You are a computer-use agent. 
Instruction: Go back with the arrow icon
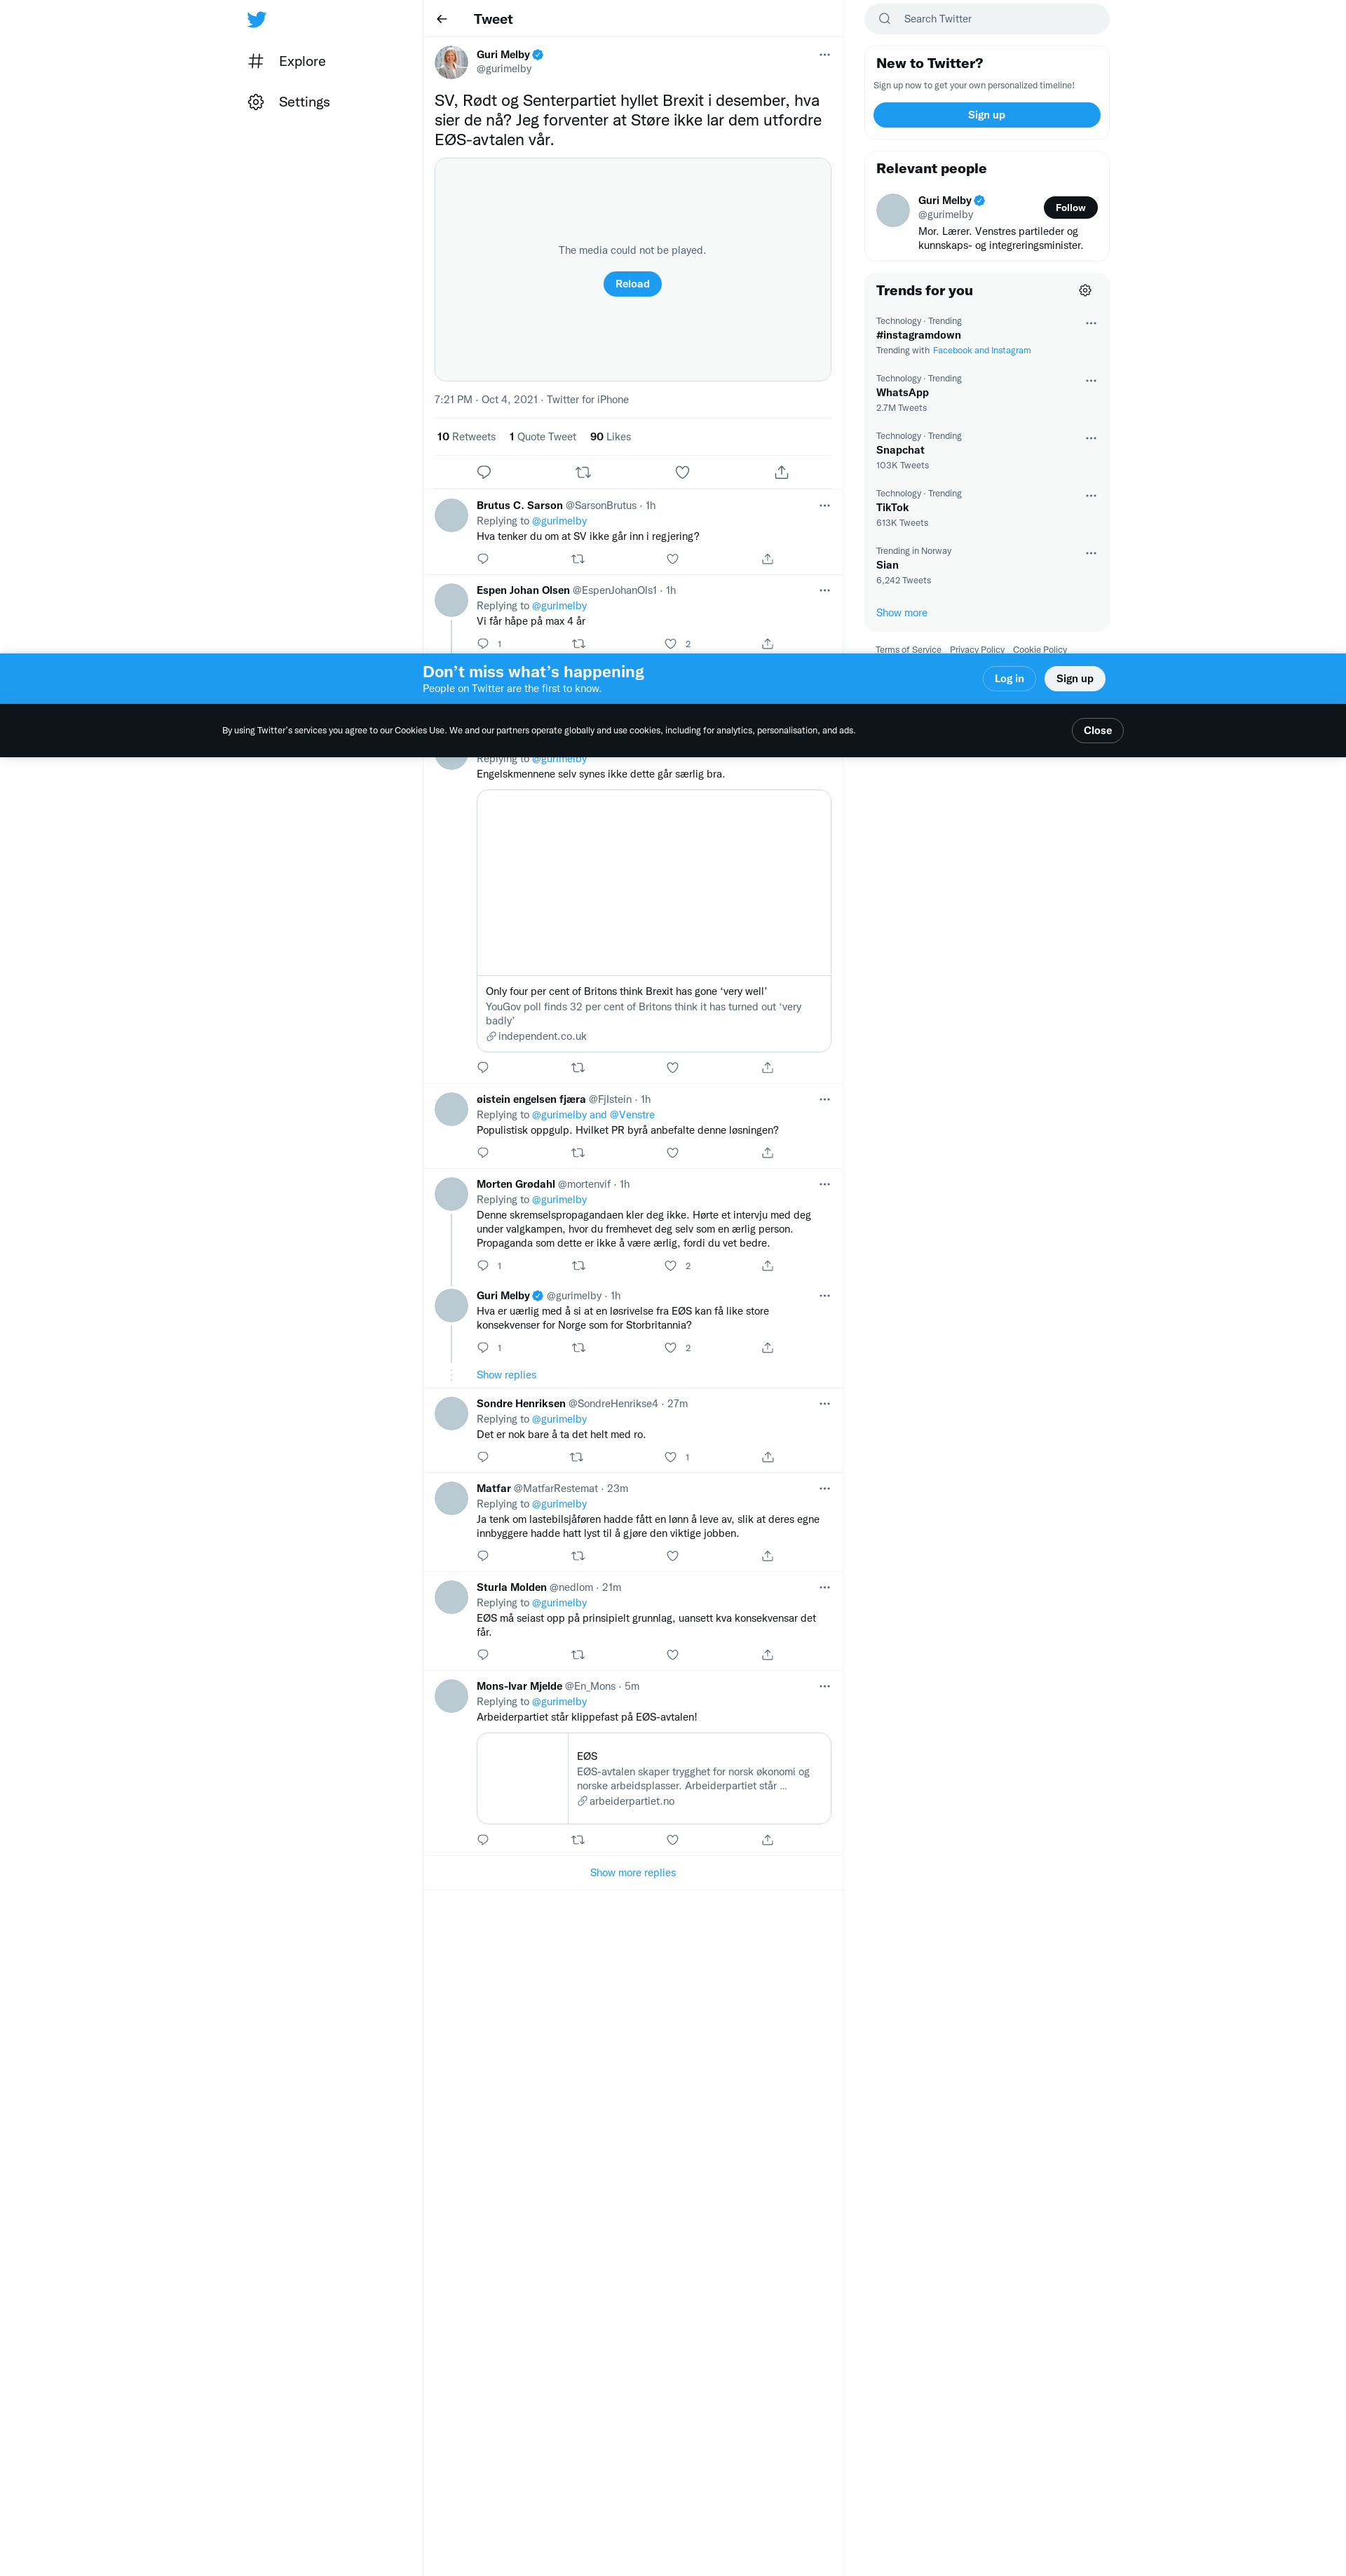442,19
